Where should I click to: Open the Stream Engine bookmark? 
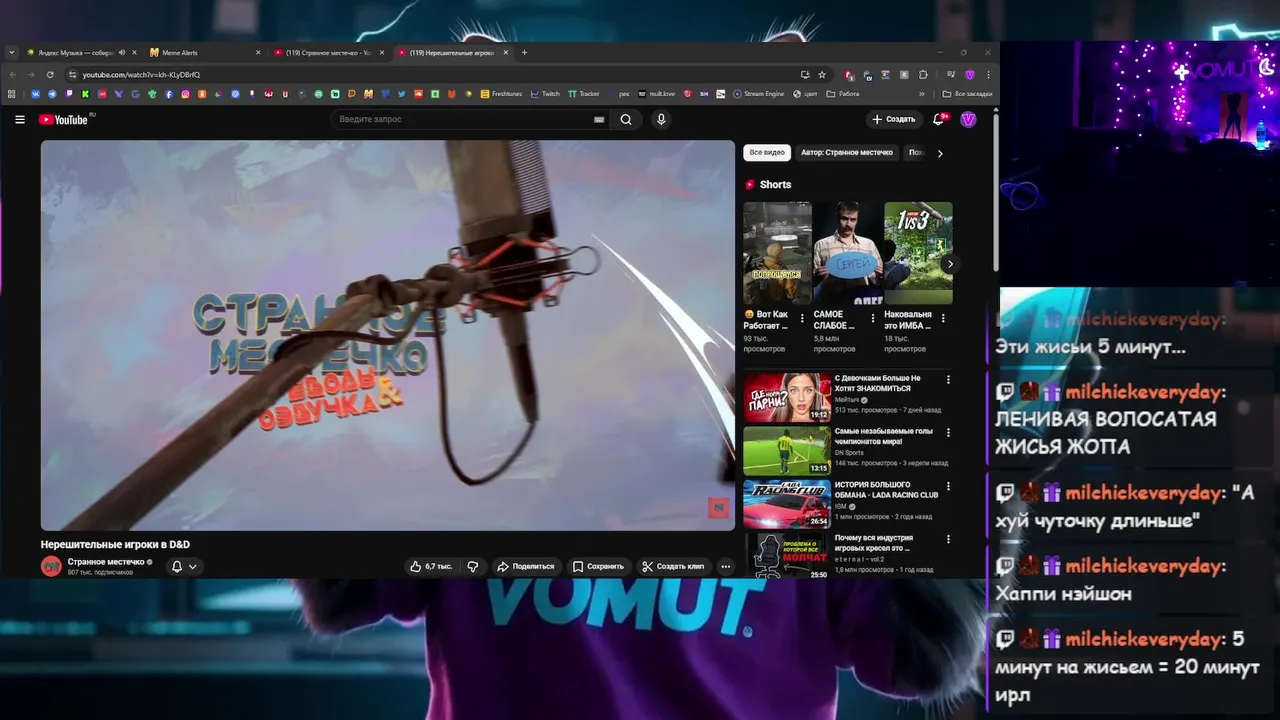758,94
